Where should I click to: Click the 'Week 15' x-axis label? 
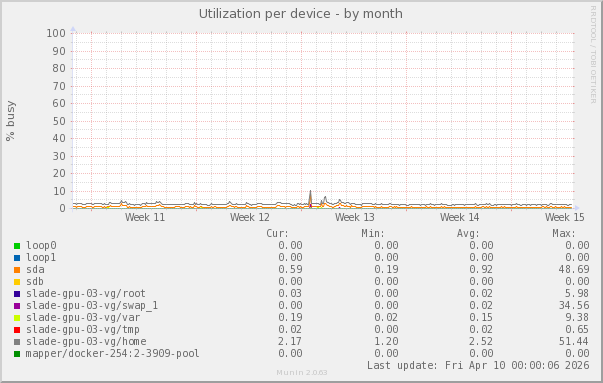565,217
